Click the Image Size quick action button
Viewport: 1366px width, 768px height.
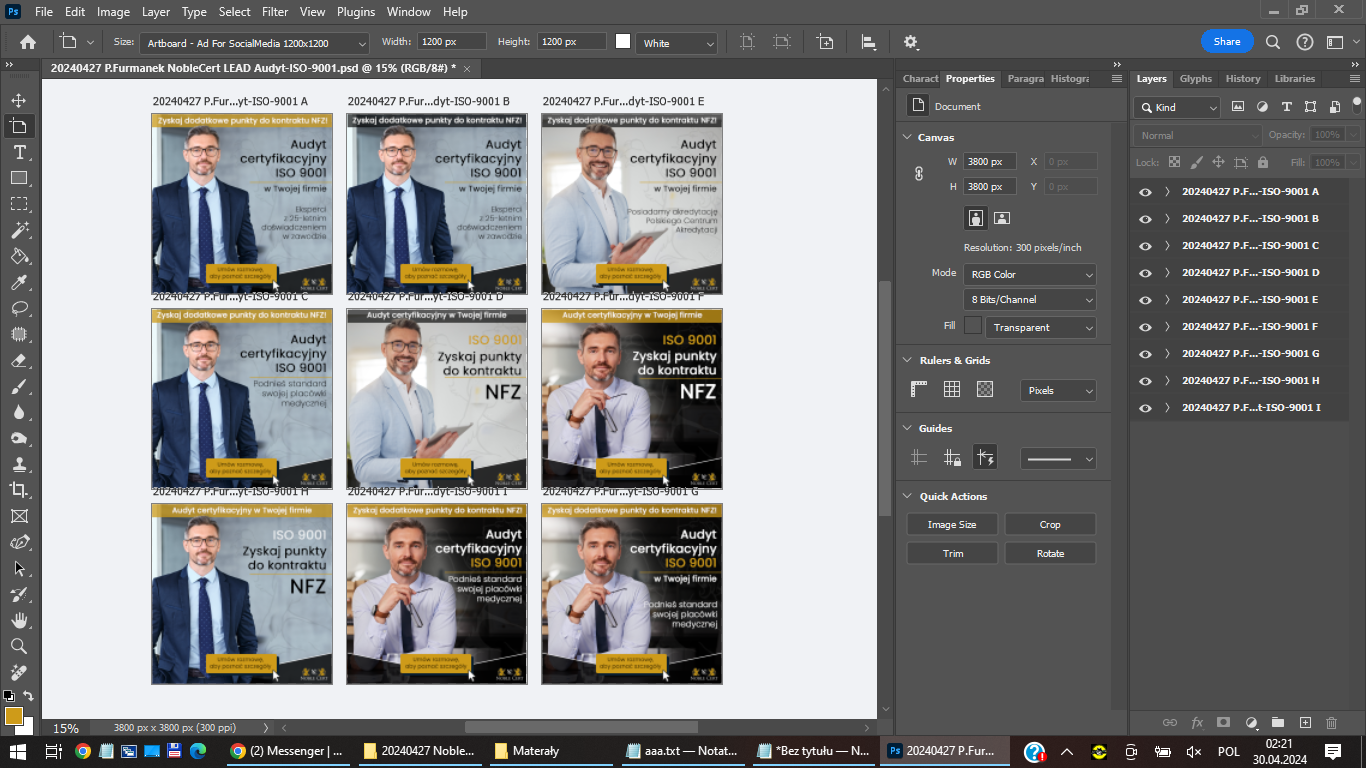(x=952, y=525)
